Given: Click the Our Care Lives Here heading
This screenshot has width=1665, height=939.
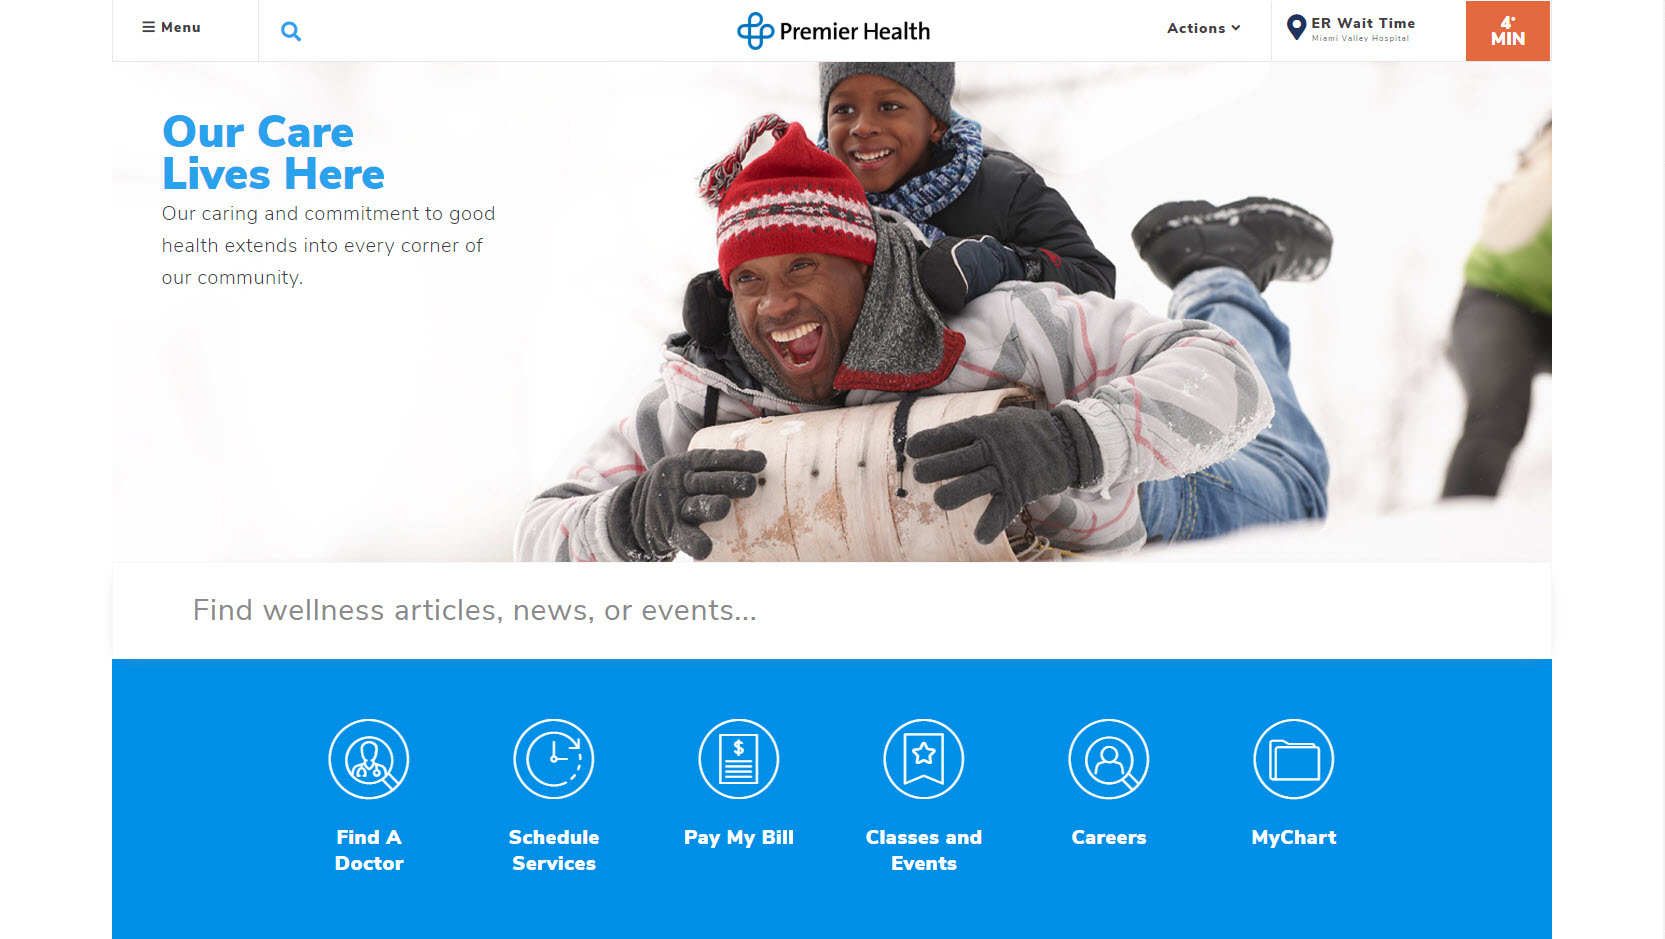Looking at the screenshot, I should tap(273, 152).
